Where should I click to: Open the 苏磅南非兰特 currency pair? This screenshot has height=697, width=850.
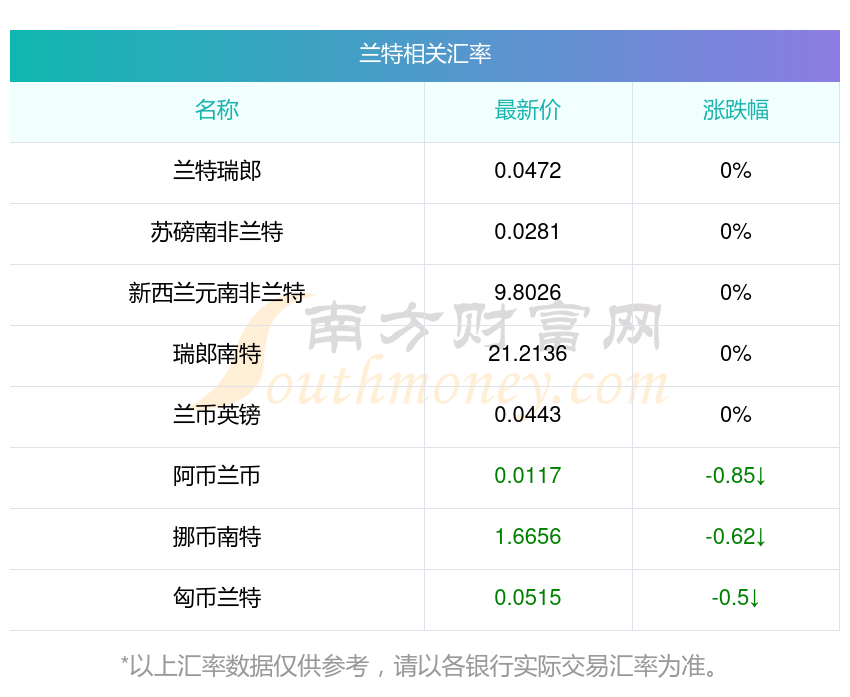click(x=217, y=232)
